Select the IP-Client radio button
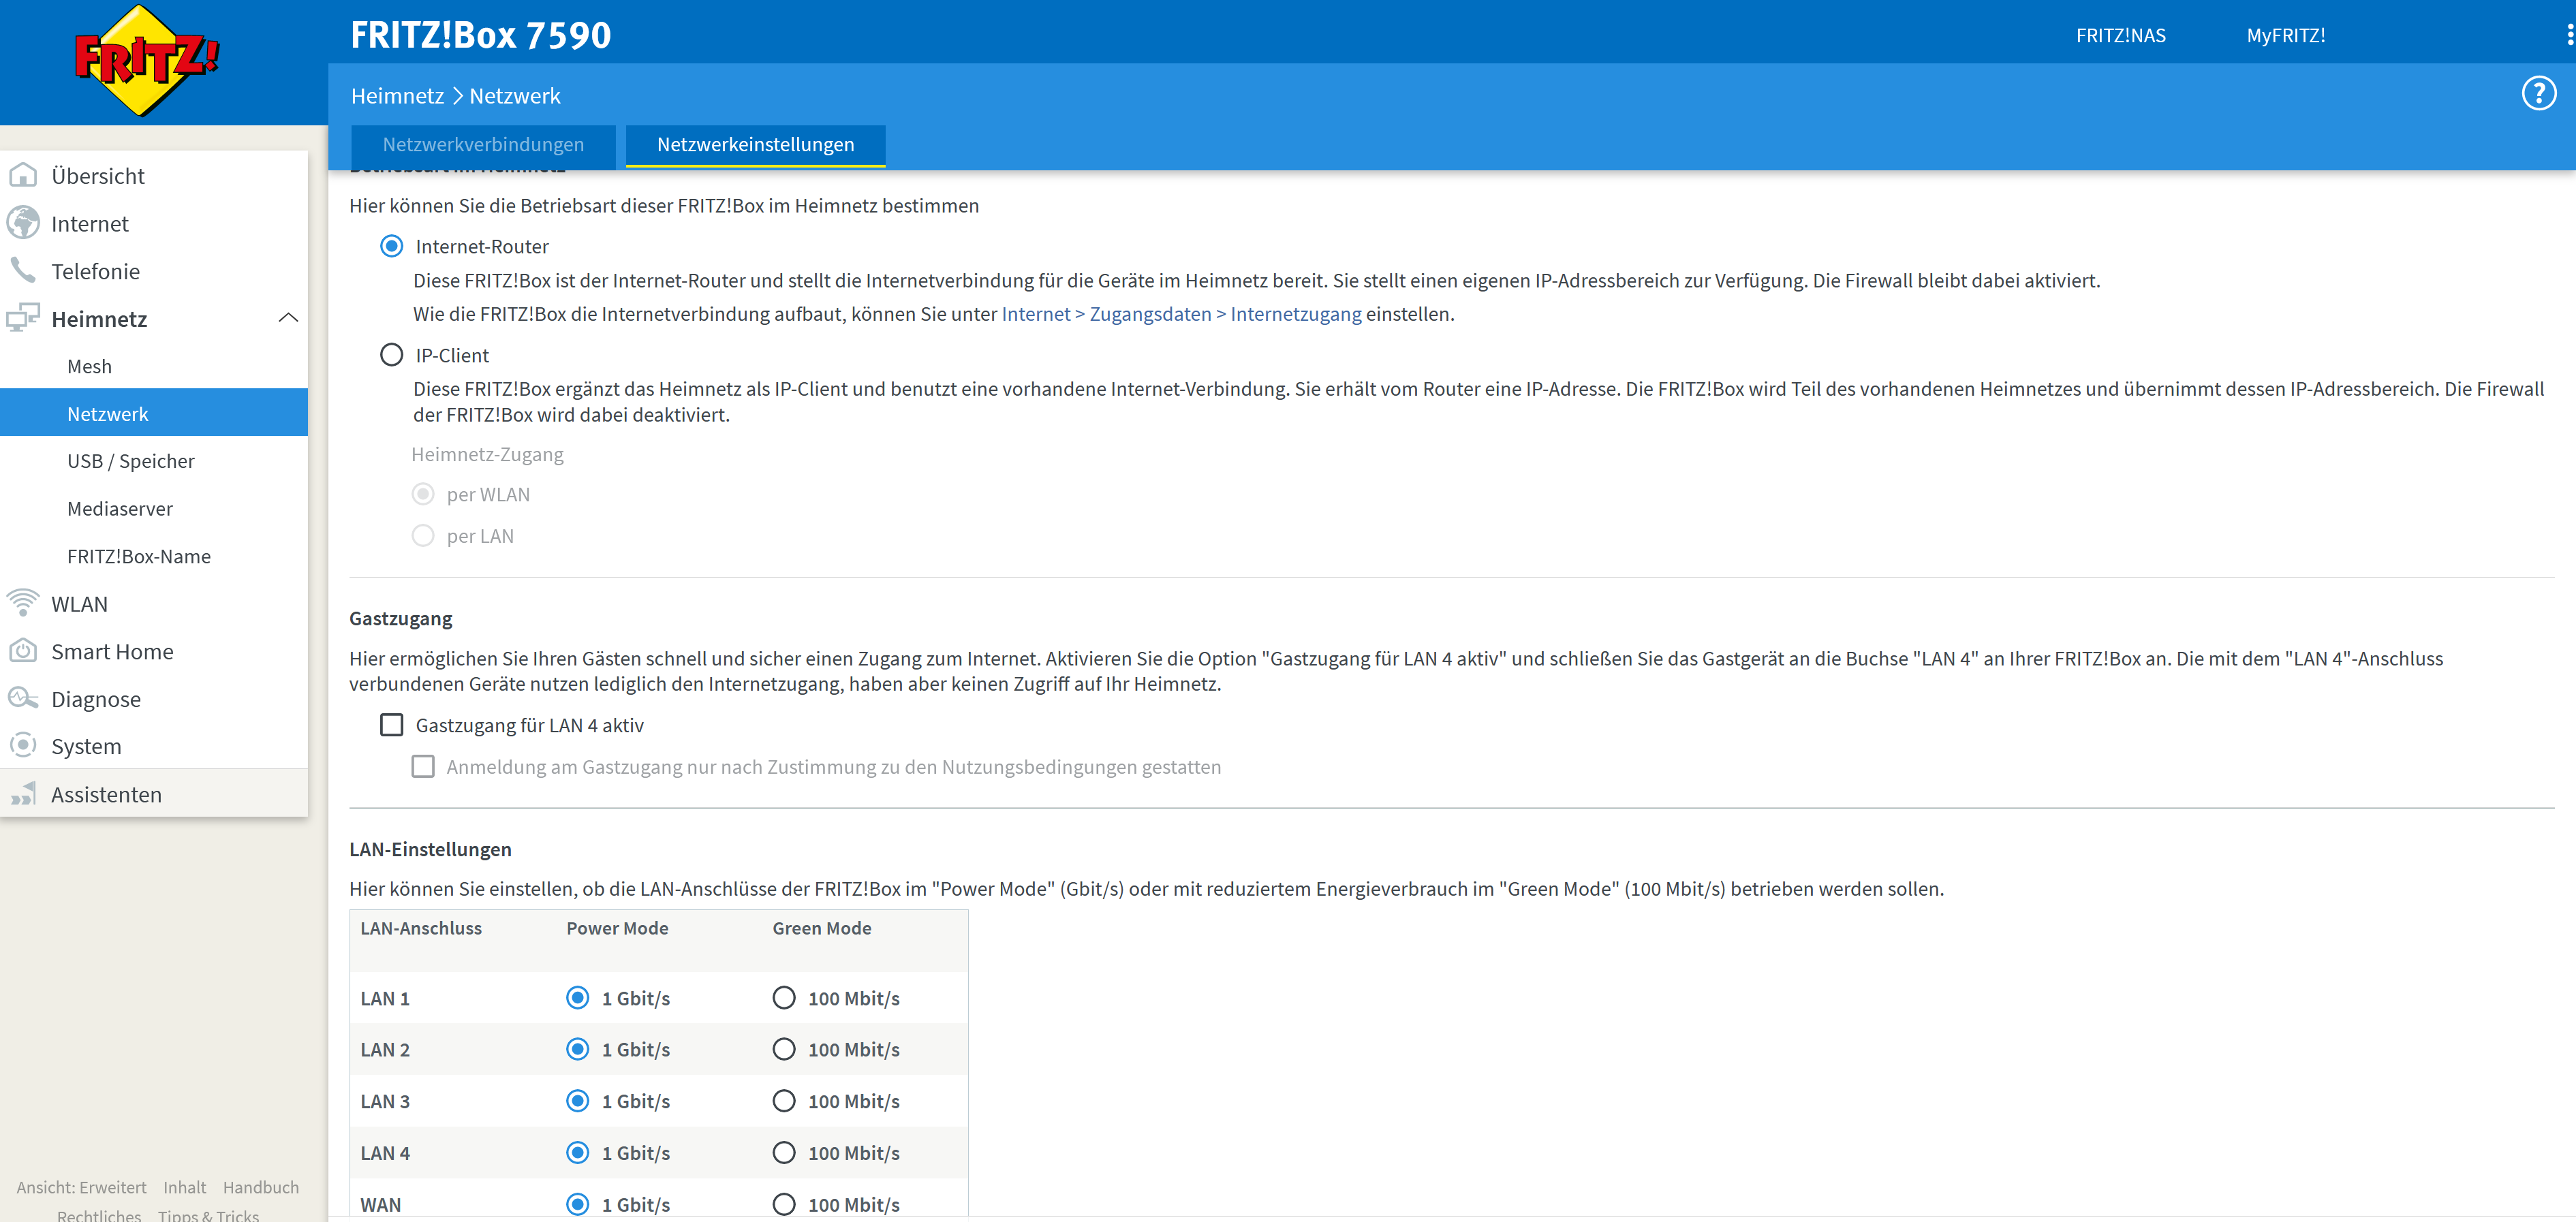This screenshot has width=2576, height=1222. 392,355
